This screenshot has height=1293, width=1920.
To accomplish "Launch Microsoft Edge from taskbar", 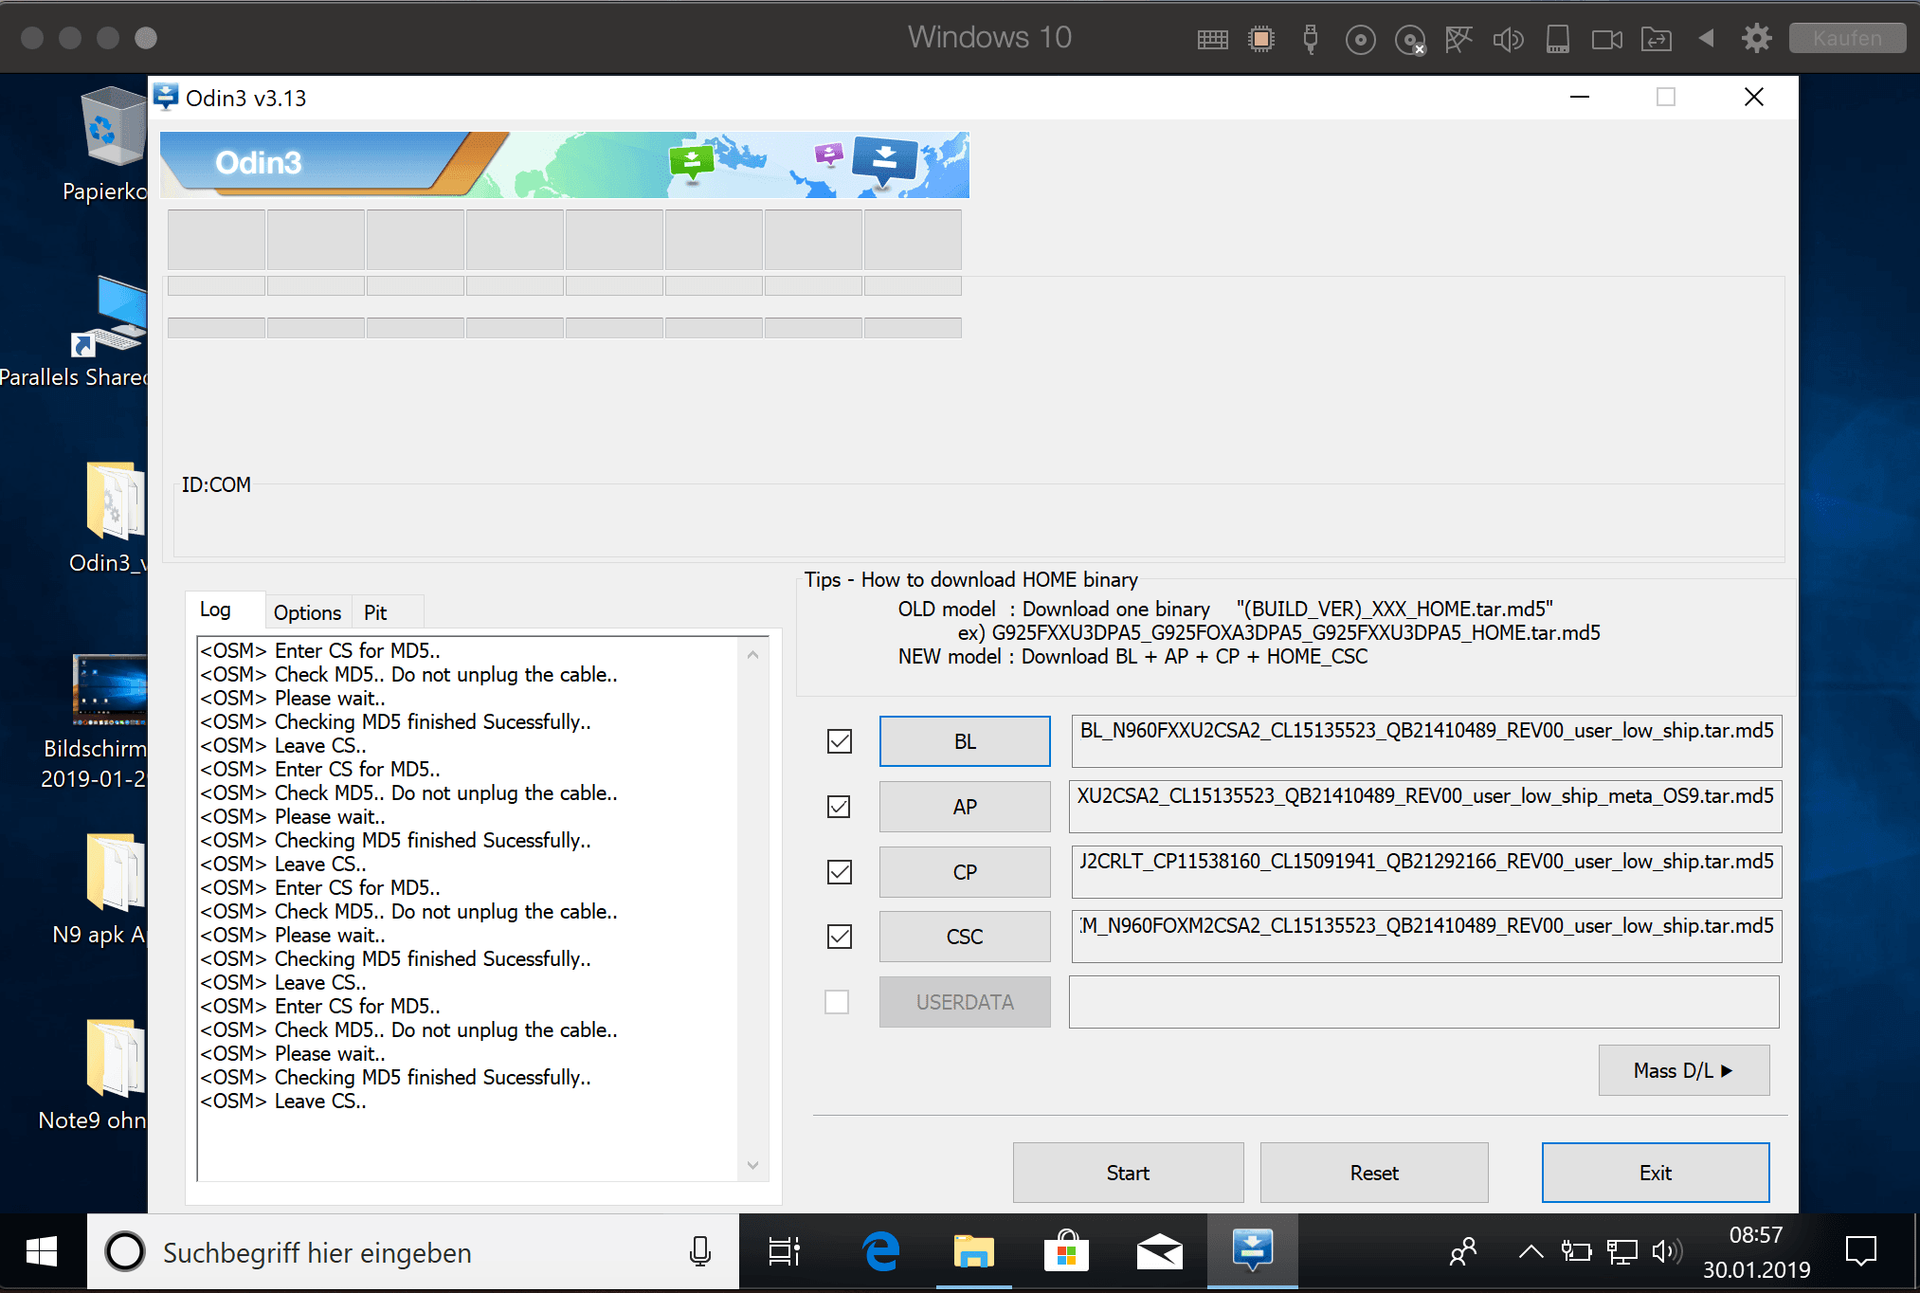I will tap(881, 1251).
